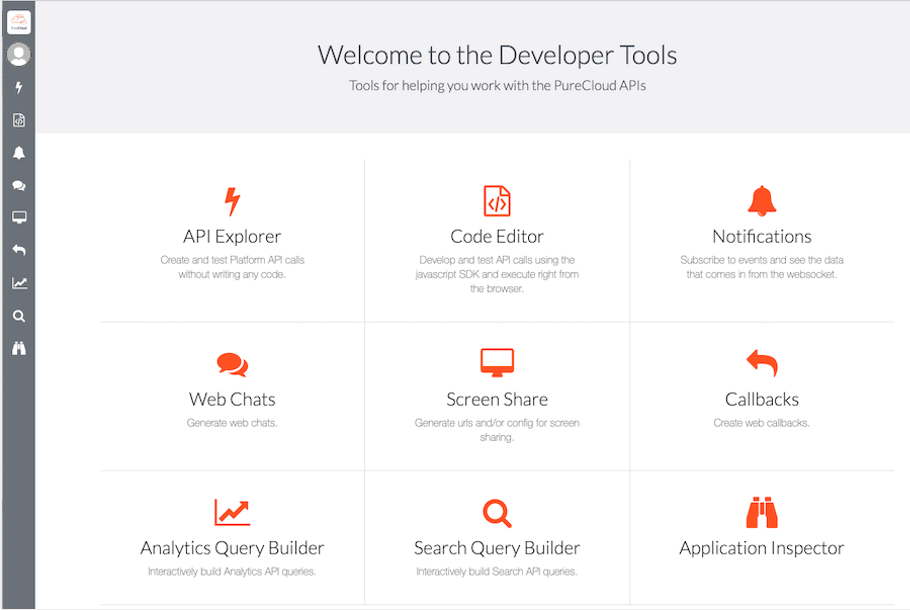Click 'Create web callbacks.' text
Viewport: 910px width, 610px height.
pos(761,423)
